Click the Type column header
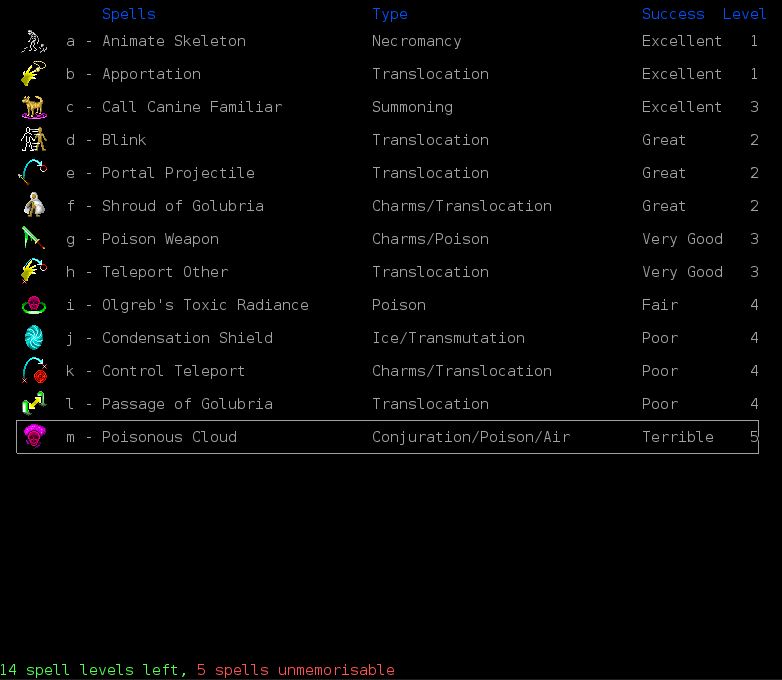The width and height of the screenshot is (782, 680). tap(390, 14)
